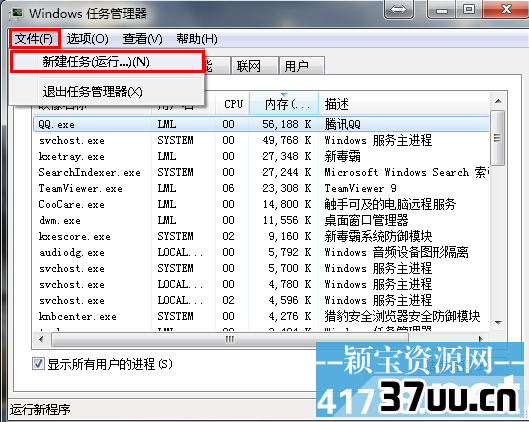529x422 pixels.
Task: Click the 腾讯QQ description cell
Action: pyautogui.click(x=342, y=124)
